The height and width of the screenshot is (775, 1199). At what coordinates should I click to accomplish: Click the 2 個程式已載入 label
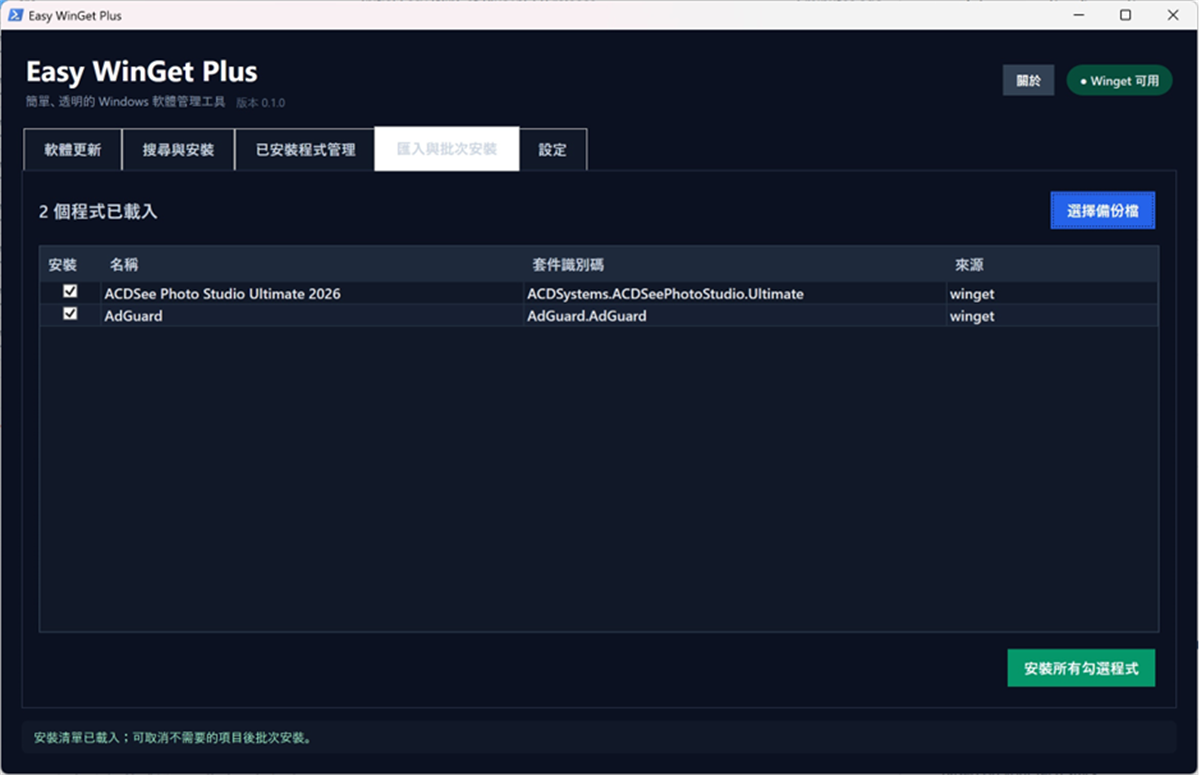click(98, 212)
